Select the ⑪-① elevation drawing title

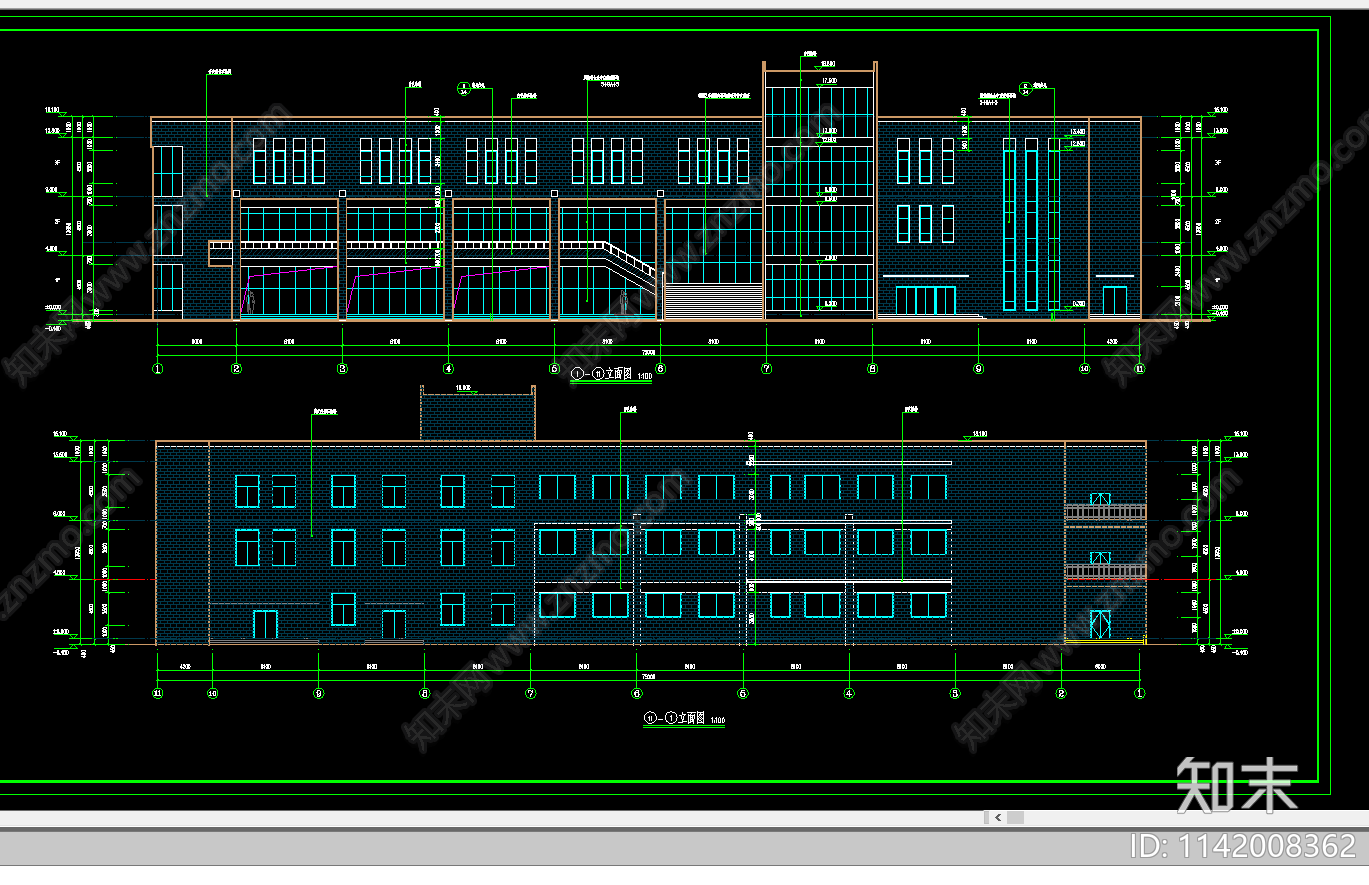coord(685,718)
